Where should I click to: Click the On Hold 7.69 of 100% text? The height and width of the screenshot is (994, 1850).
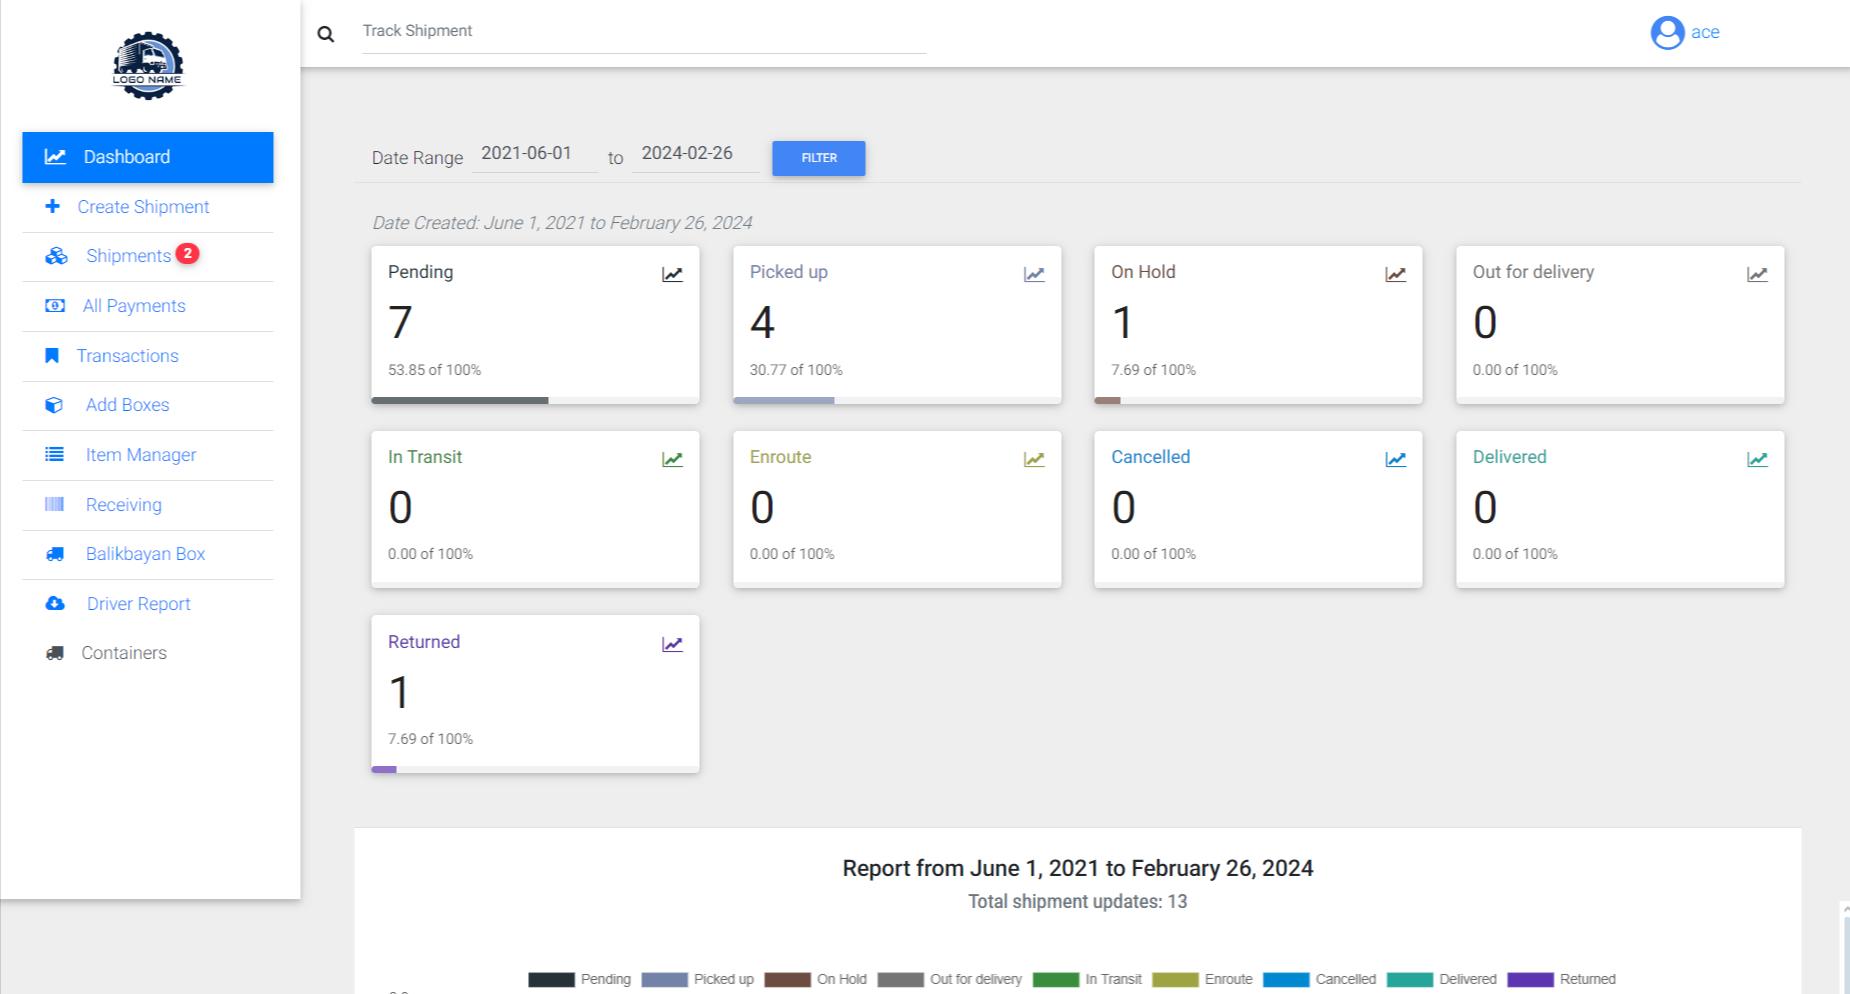click(x=1153, y=370)
